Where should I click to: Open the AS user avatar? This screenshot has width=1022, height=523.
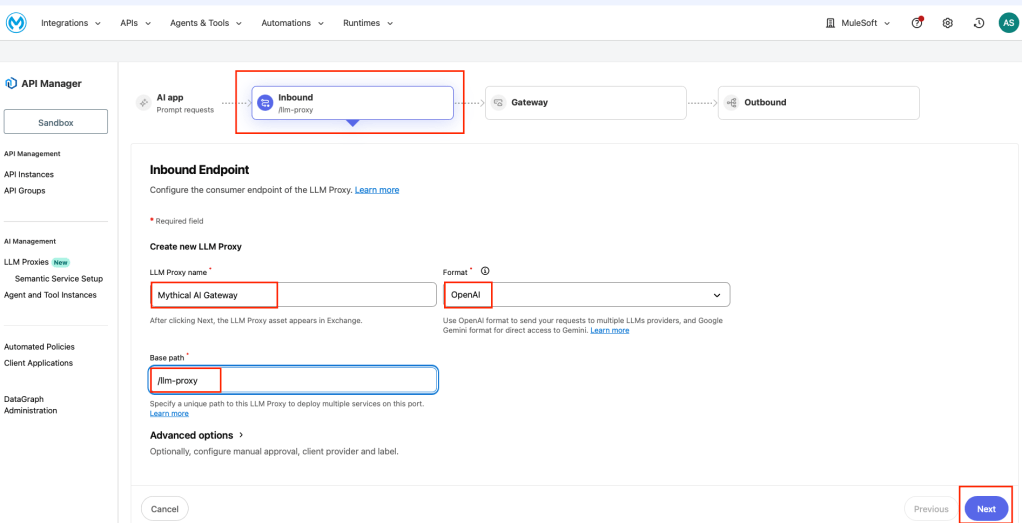pyautogui.click(x=1008, y=23)
